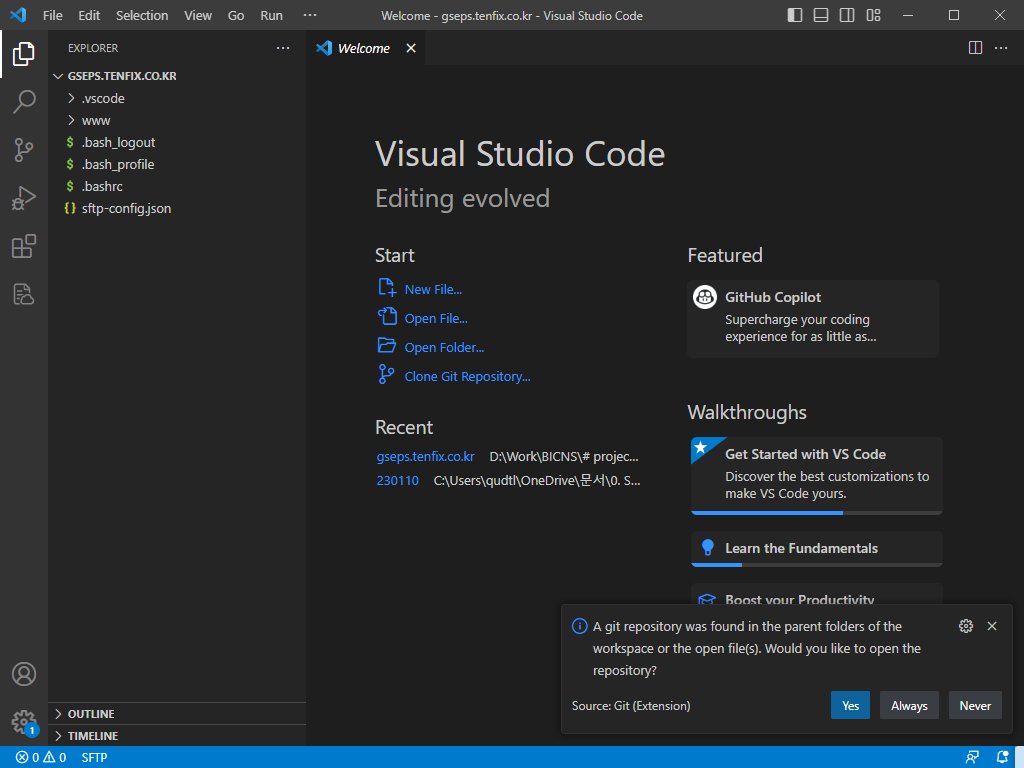The image size is (1024, 768).
Task: Expand the .vscode folder
Action: 177,98
